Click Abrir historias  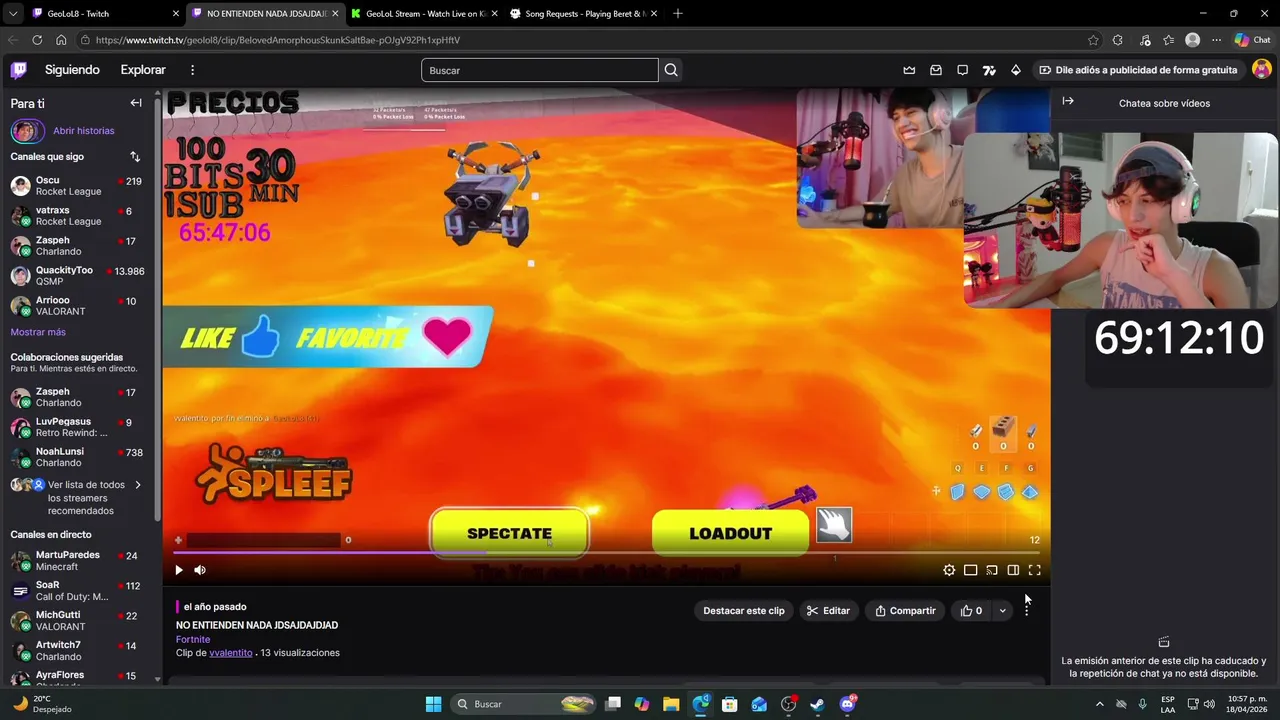pos(84,131)
